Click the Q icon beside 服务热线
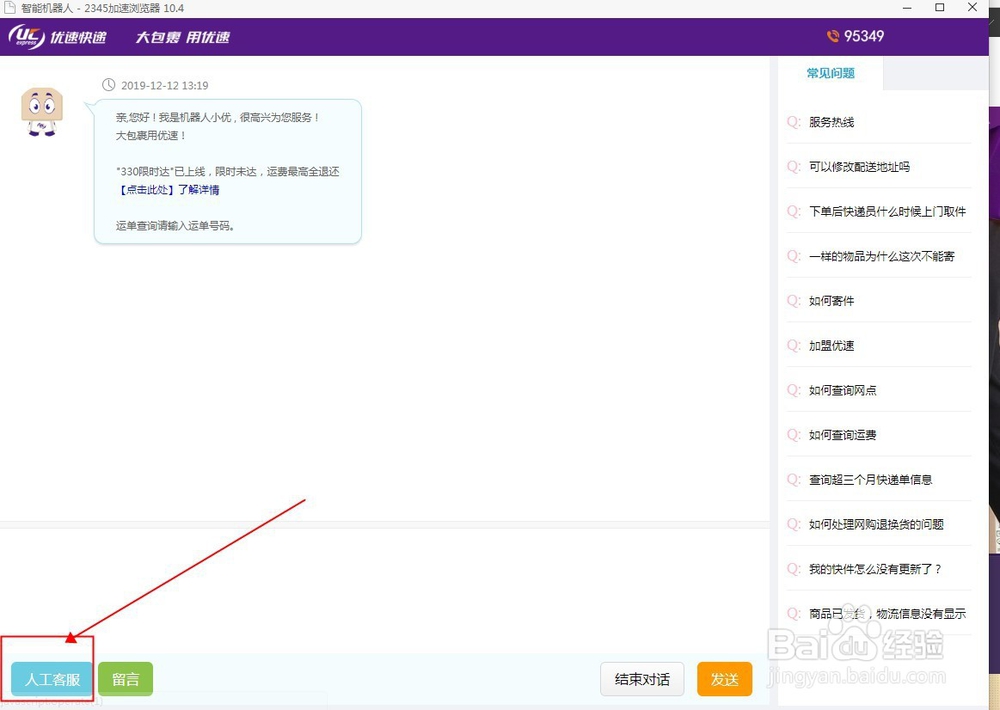 (793, 122)
